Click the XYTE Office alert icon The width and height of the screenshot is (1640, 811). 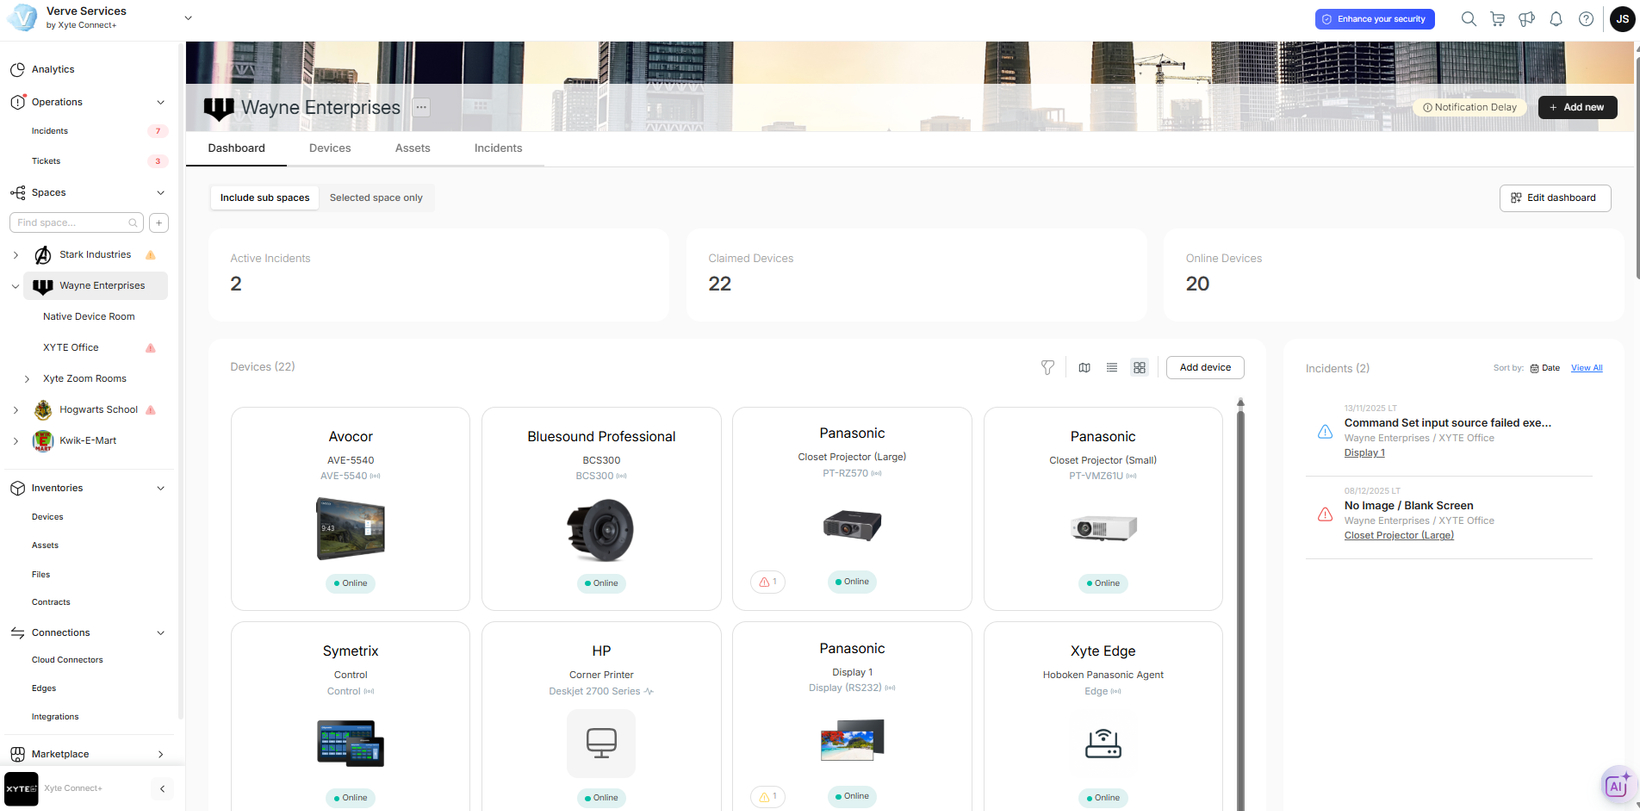(x=151, y=348)
